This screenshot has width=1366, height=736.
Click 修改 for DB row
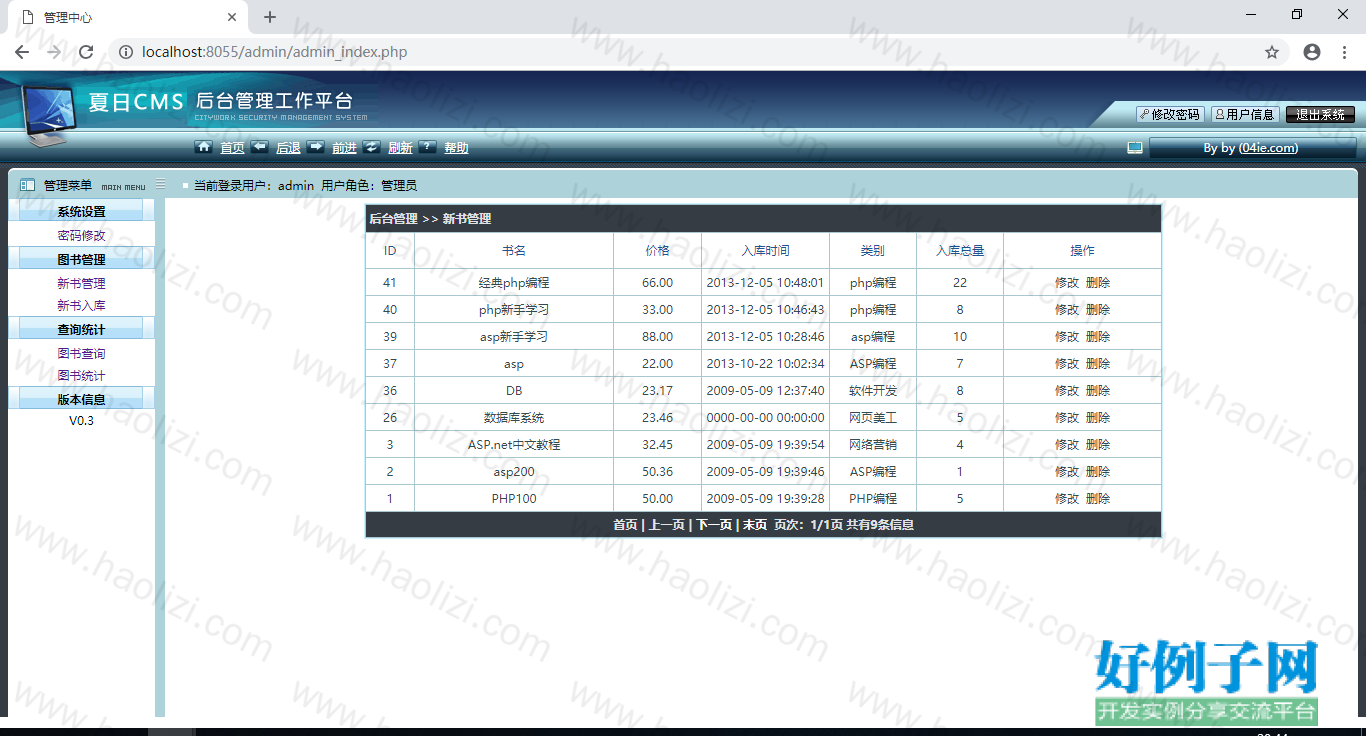click(1067, 391)
